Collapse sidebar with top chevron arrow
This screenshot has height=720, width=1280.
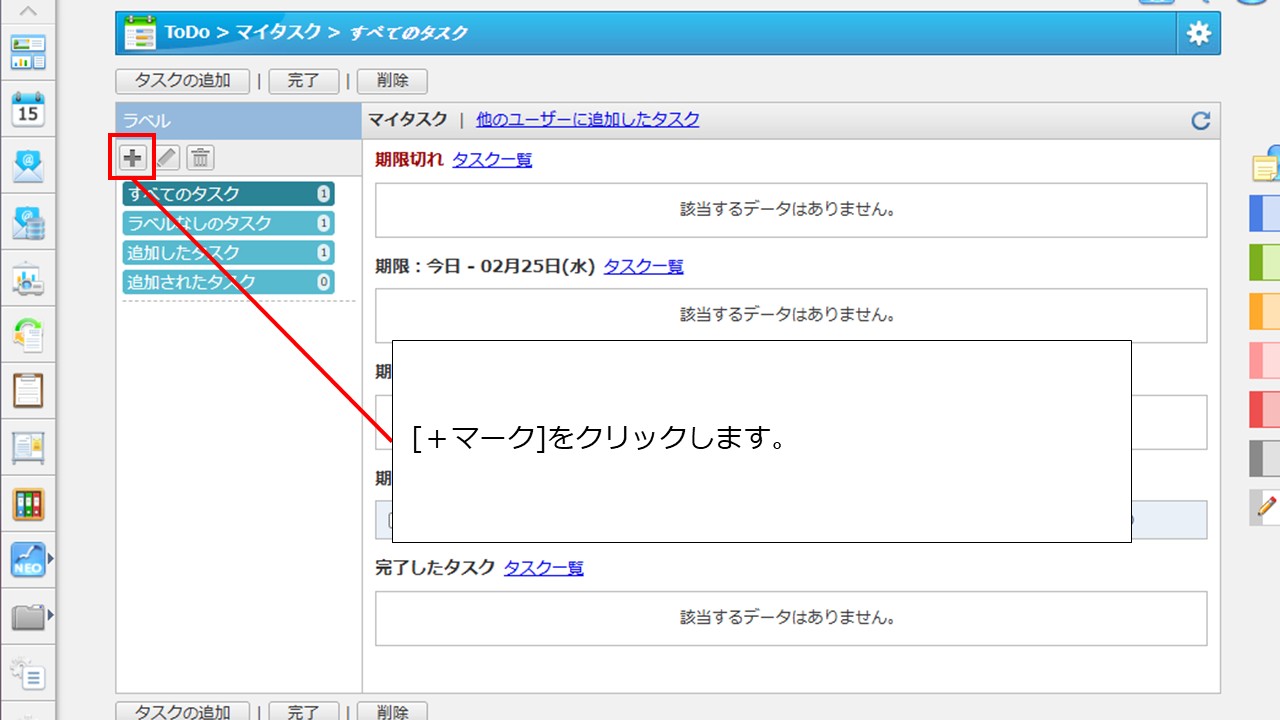click(x=28, y=11)
